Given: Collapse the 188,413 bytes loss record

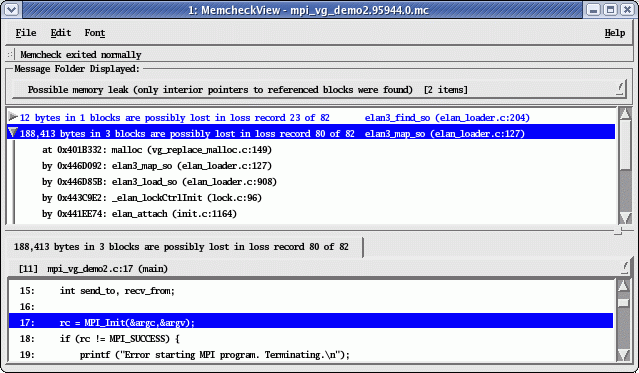Looking at the screenshot, I should tap(13, 133).
